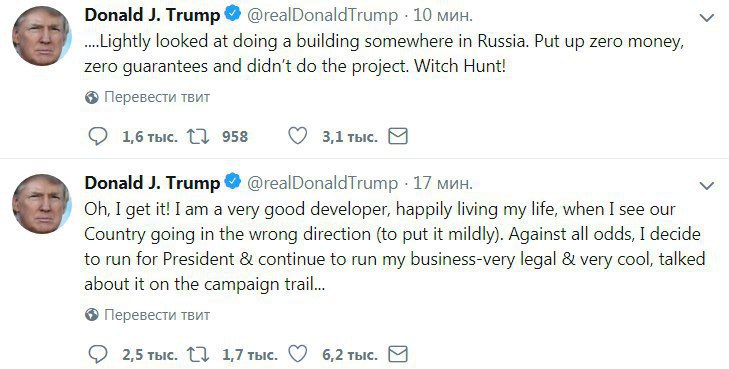Open dropdown chevron on the 17 мин. tweet

707,186
